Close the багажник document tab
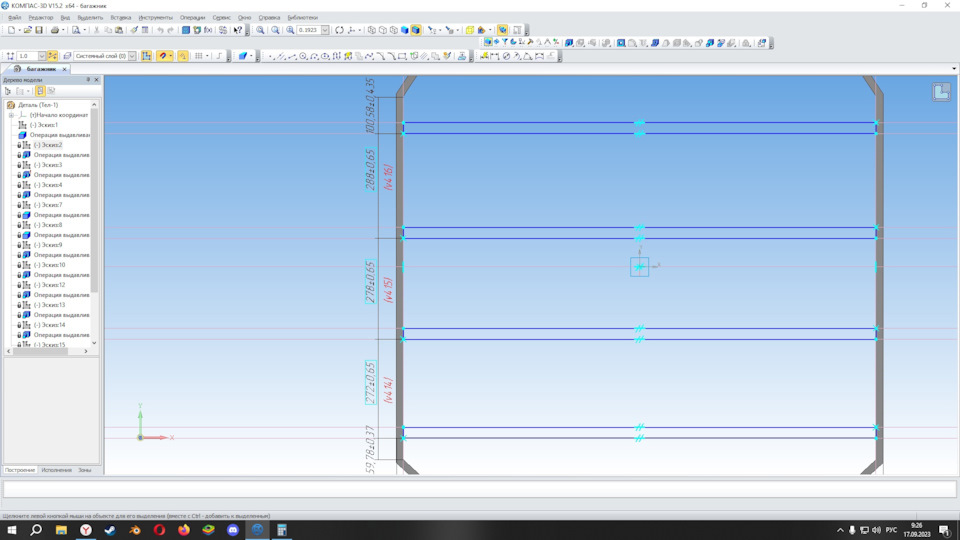The height and width of the screenshot is (540, 960). point(65,69)
